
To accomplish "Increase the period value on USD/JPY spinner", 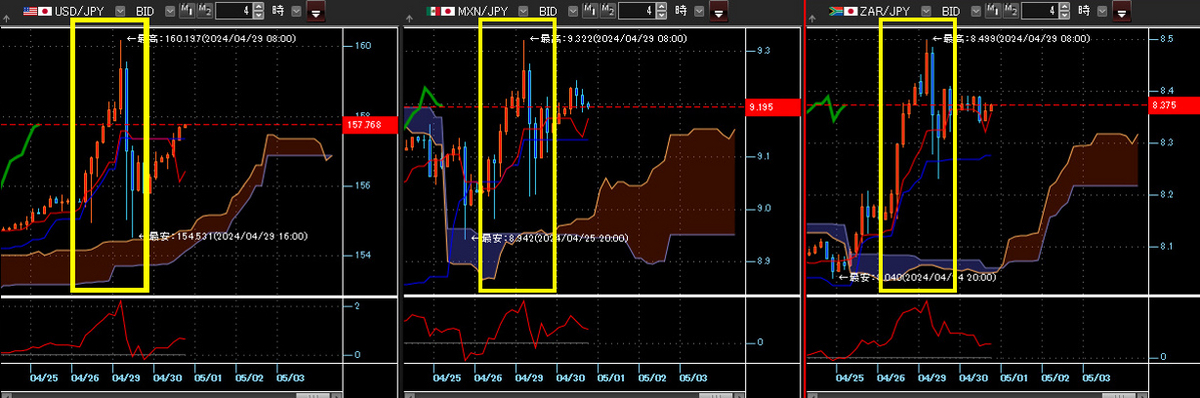I will pos(259,7).
